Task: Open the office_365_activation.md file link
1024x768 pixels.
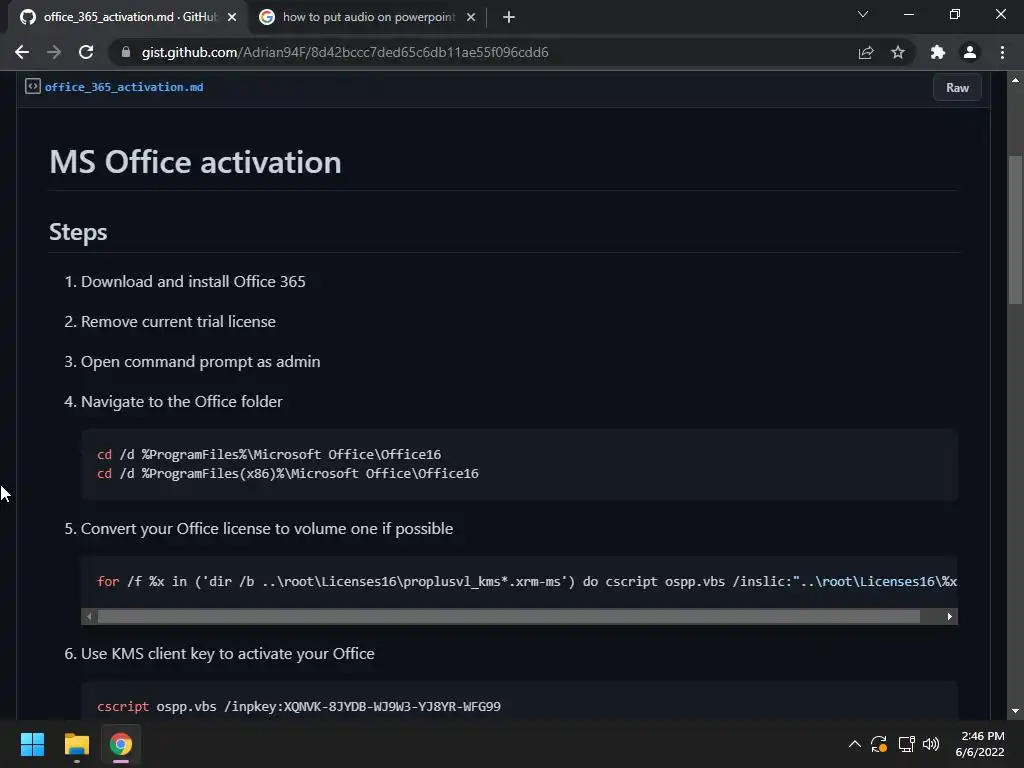Action: [124, 87]
